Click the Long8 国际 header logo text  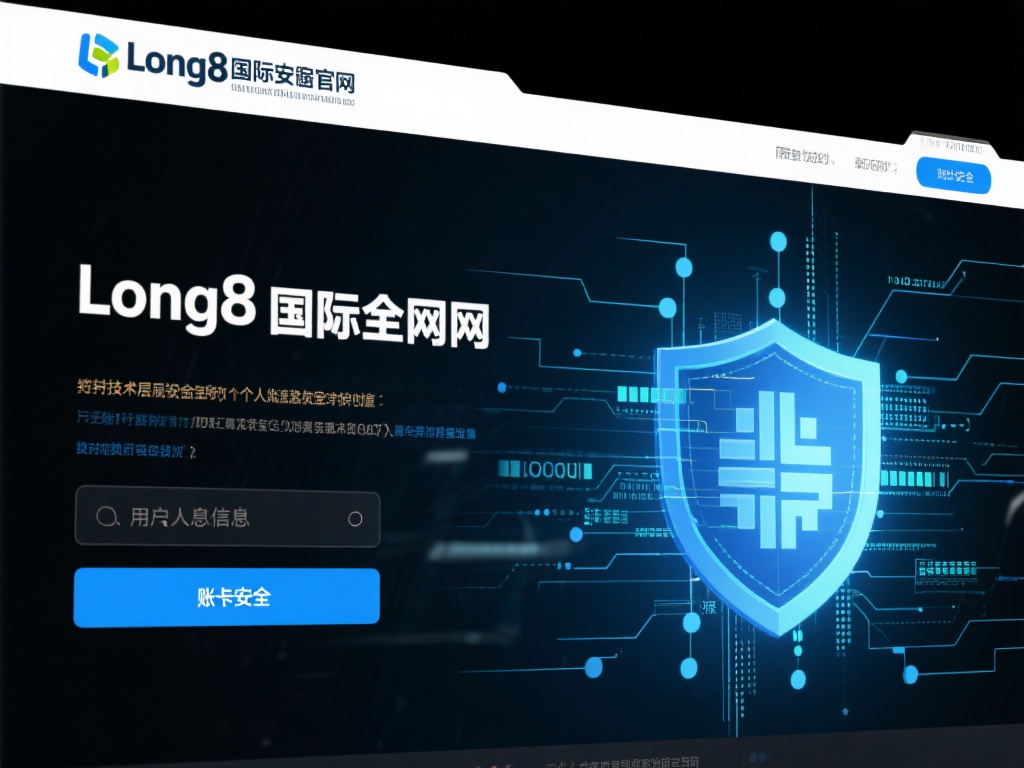(x=240, y=67)
